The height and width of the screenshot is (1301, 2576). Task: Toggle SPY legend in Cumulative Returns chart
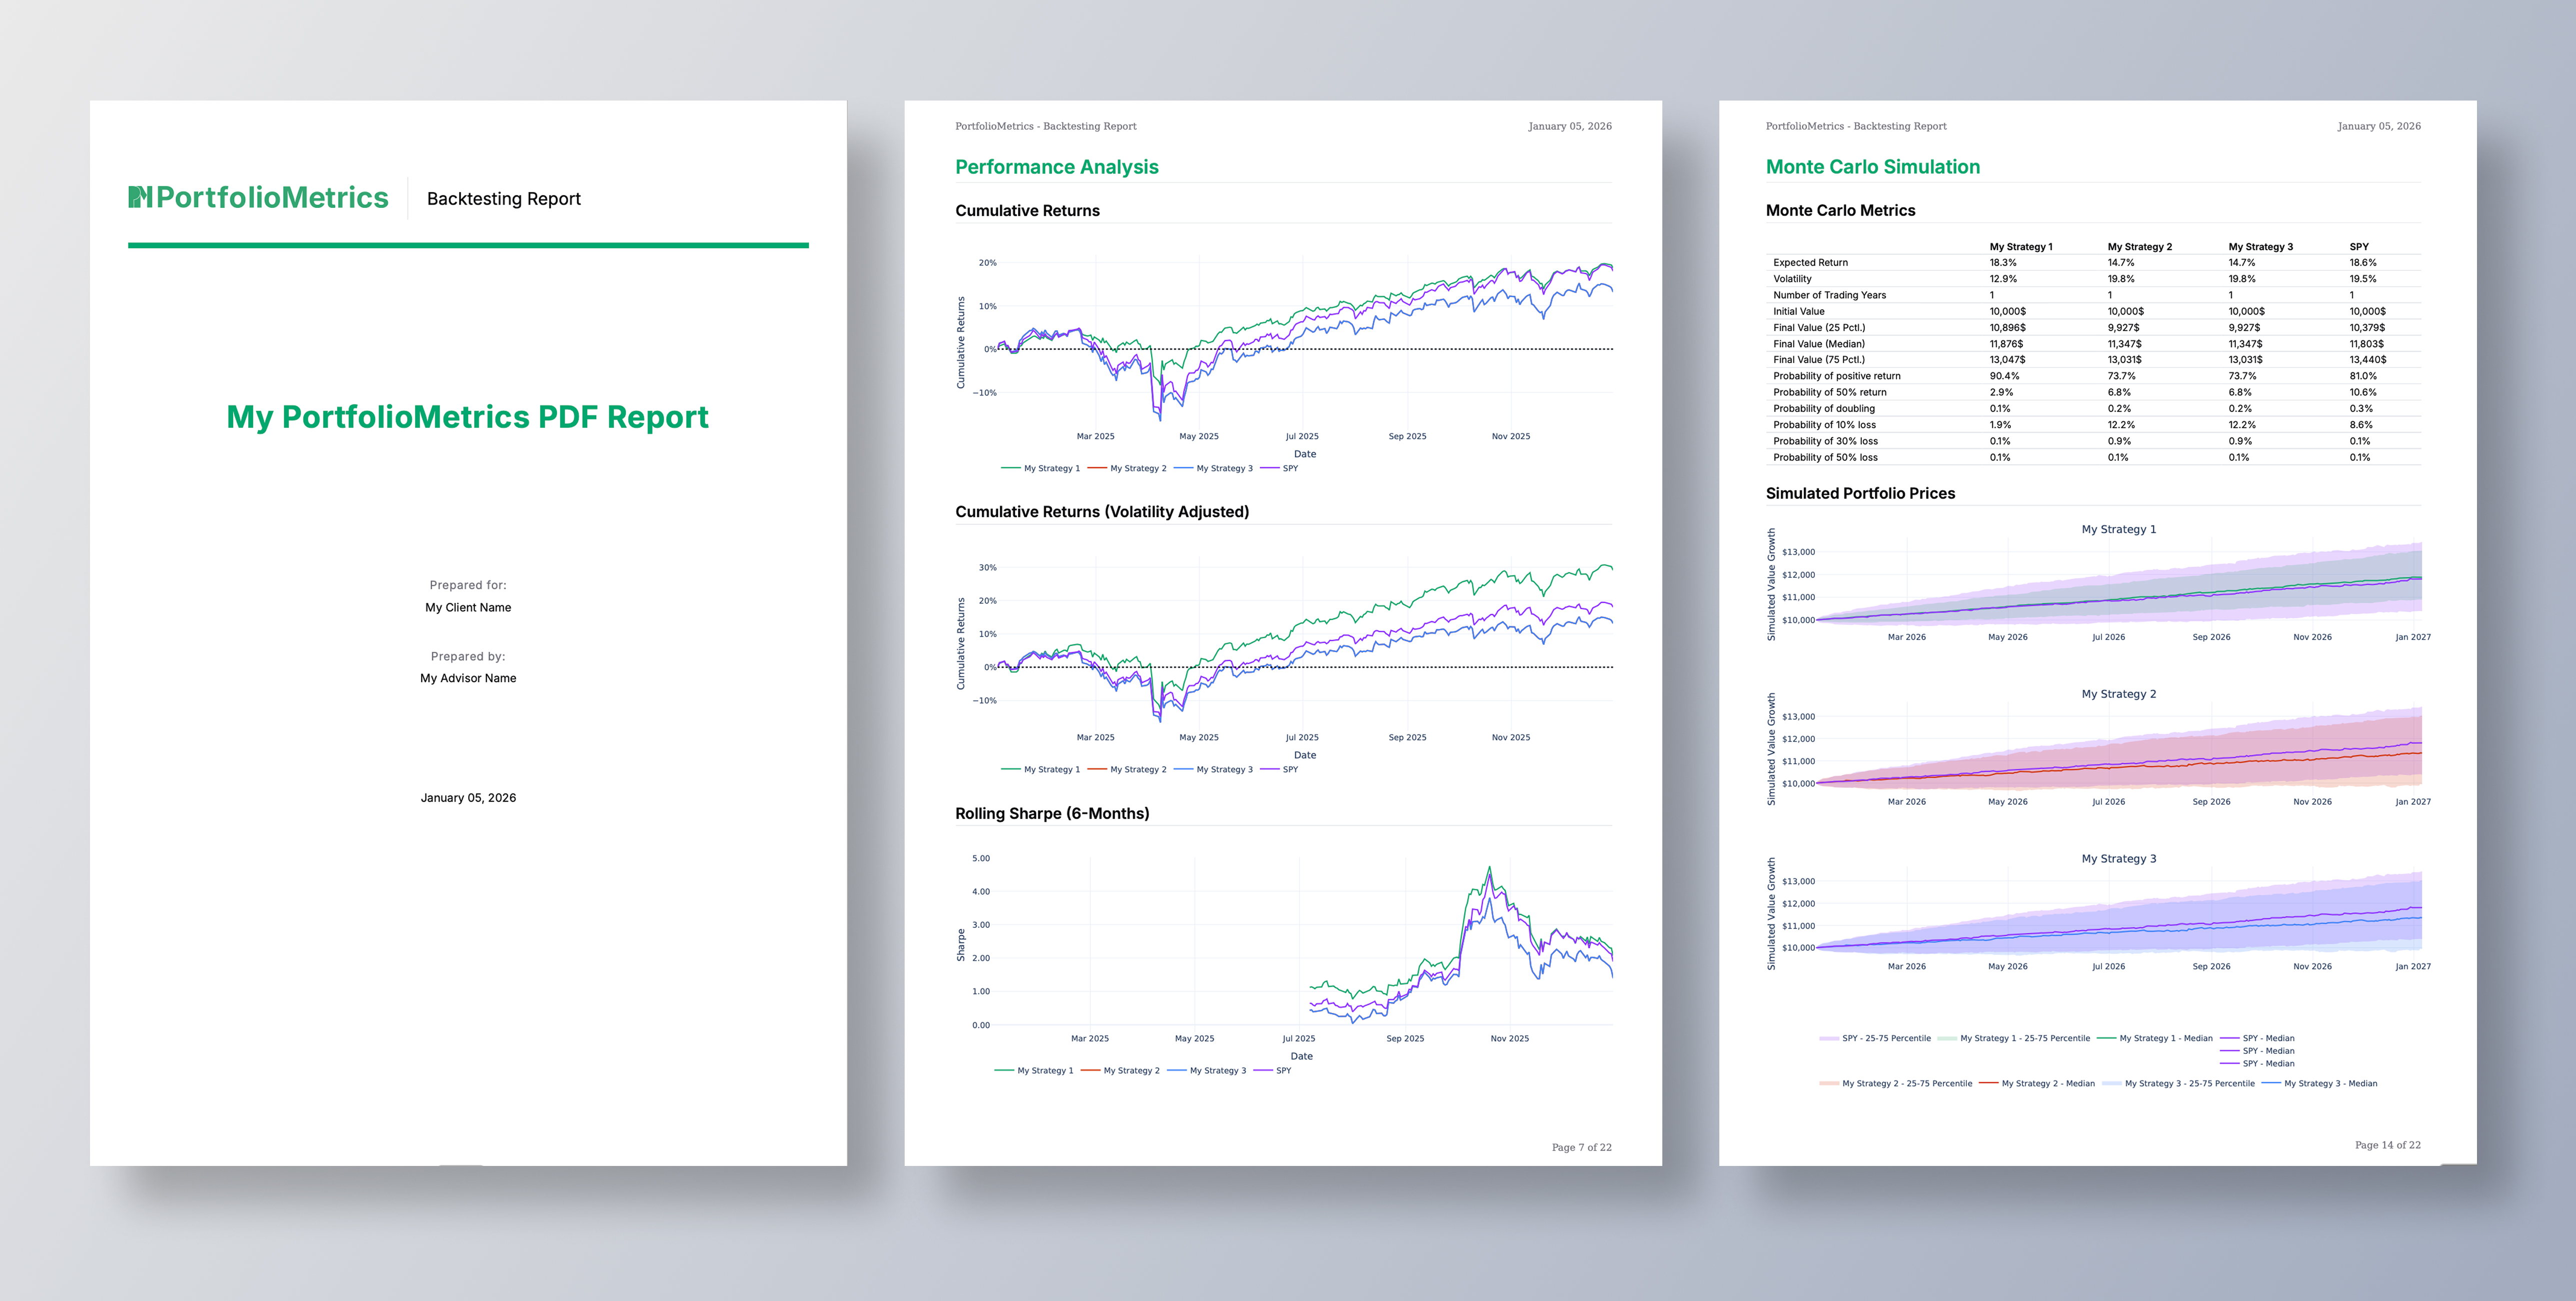click(1289, 468)
